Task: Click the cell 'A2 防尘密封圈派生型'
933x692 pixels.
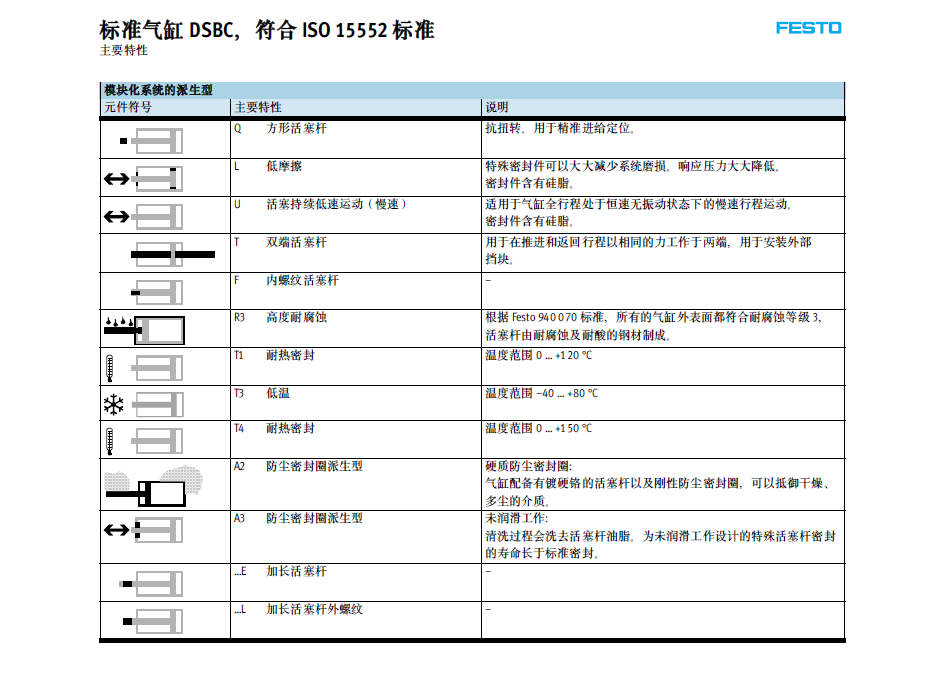Action: point(298,466)
